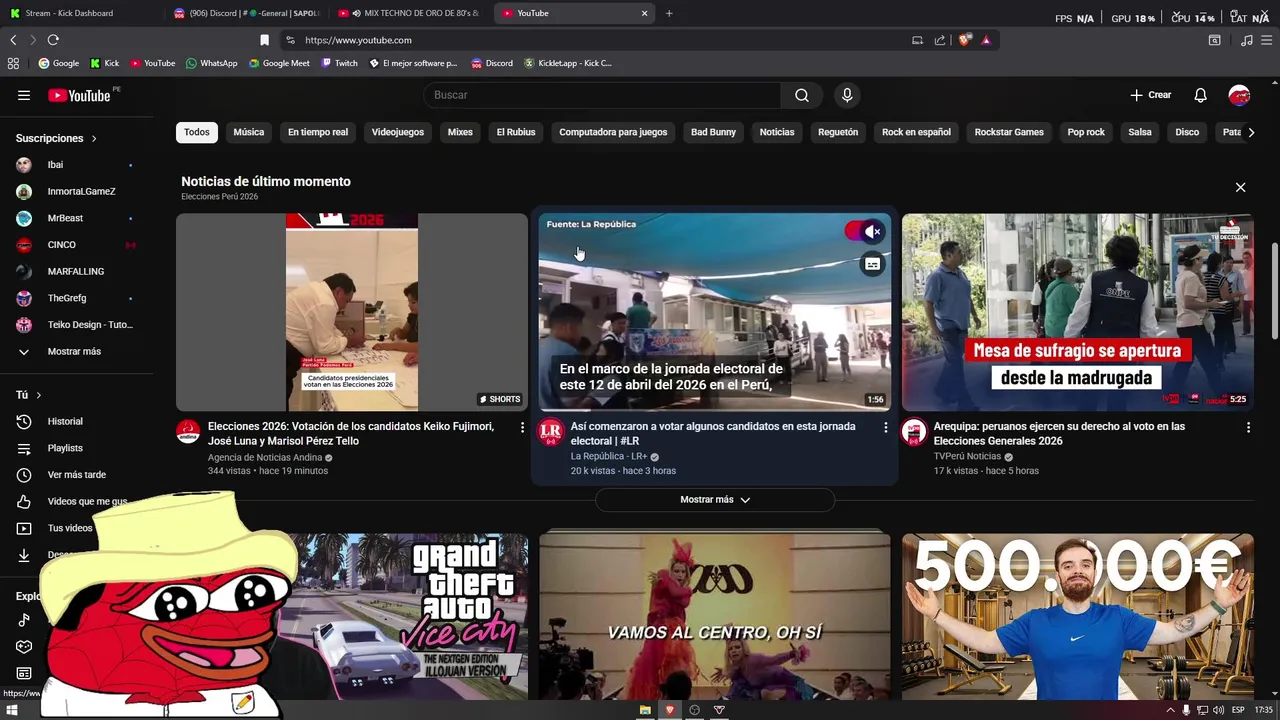Open the system tray overflow arrow
This screenshot has height=720, width=1280.
coord(1170,710)
